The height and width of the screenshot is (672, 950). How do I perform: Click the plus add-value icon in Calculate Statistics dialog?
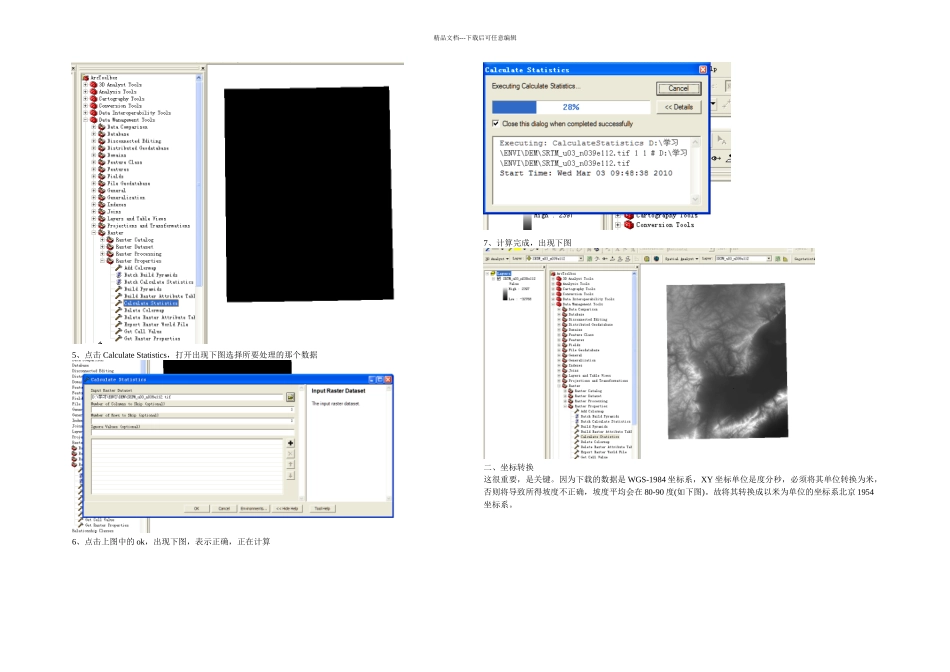coord(291,443)
